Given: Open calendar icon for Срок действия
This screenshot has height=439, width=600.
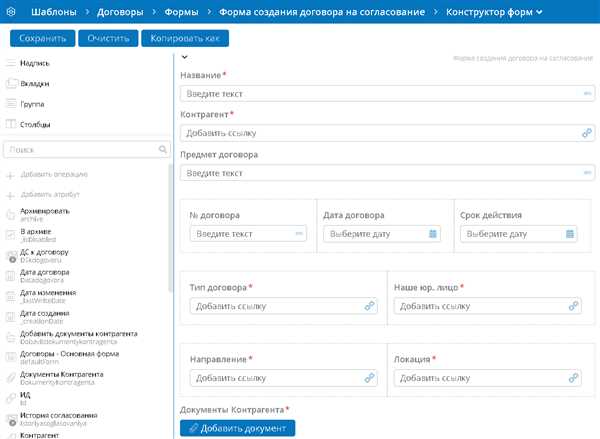Looking at the screenshot, I should pyautogui.click(x=569, y=233).
